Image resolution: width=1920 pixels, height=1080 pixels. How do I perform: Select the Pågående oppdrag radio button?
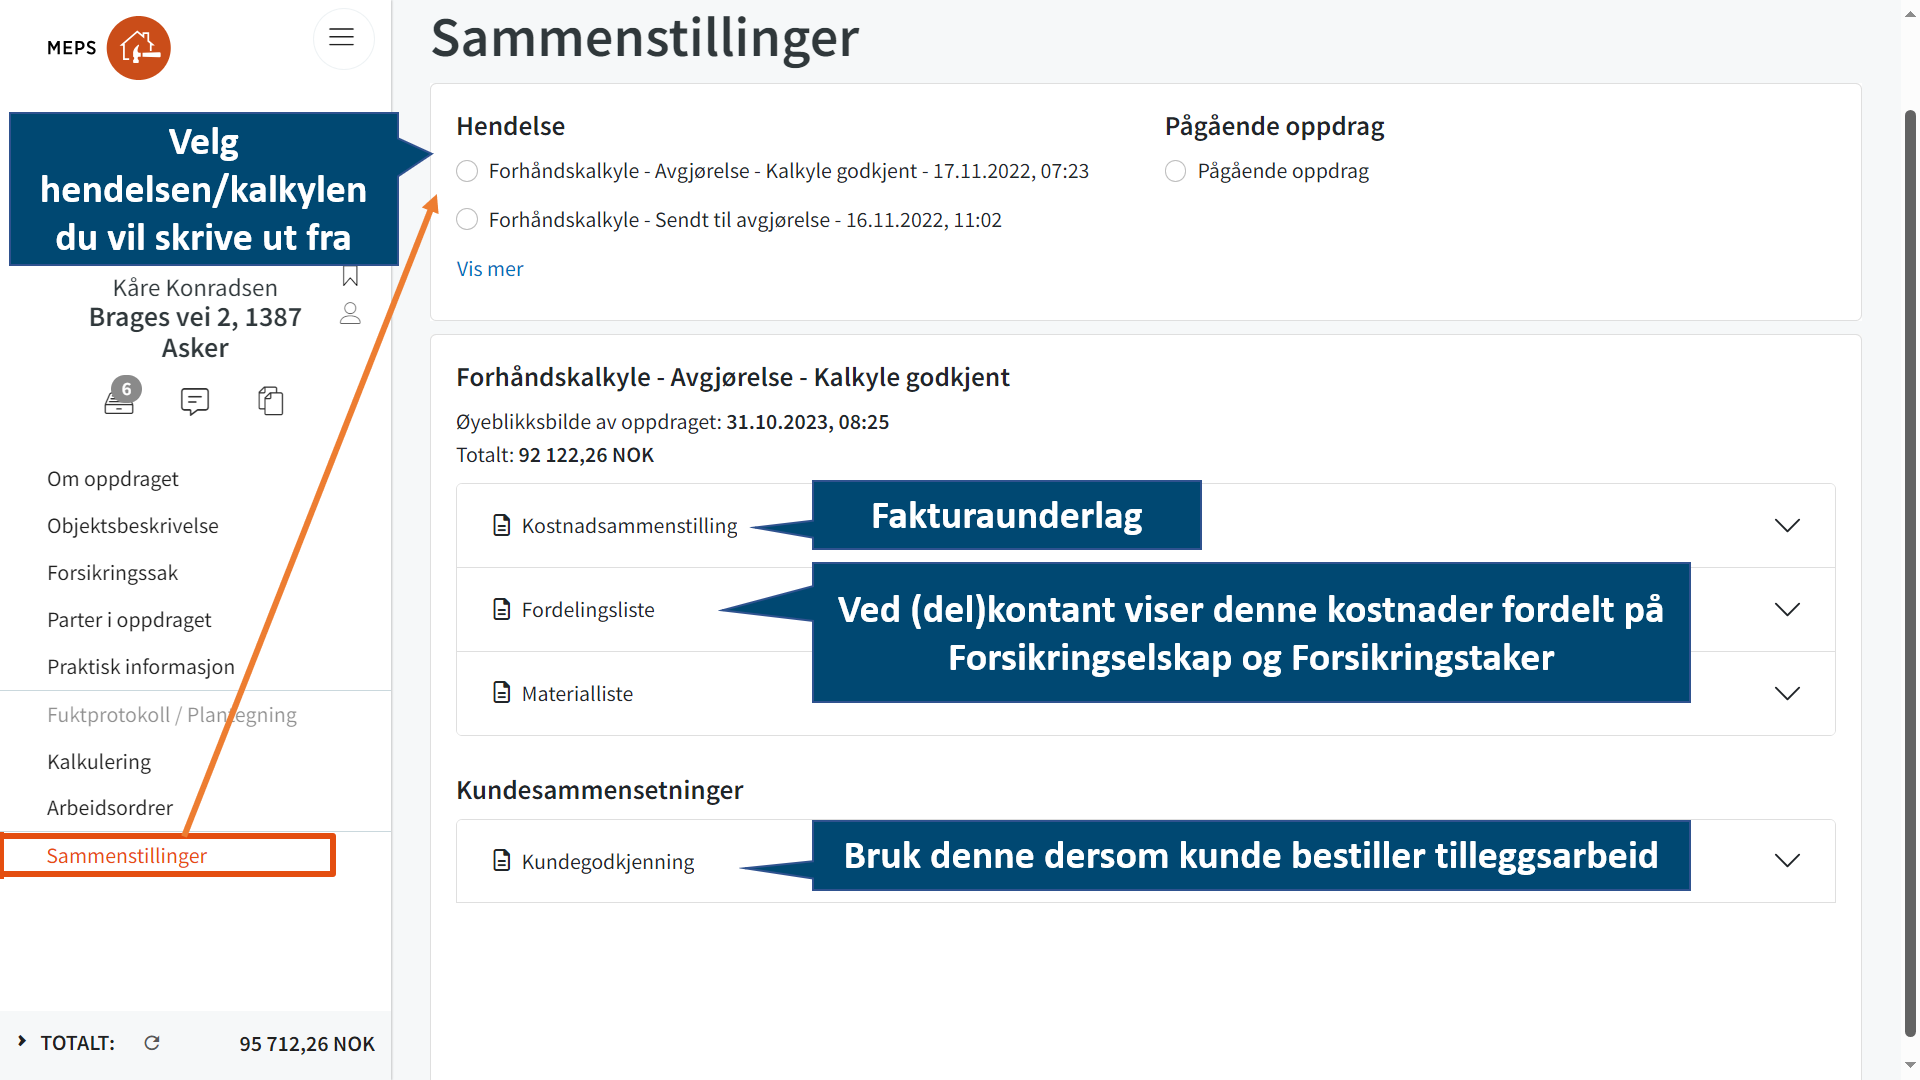[1176, 171]
